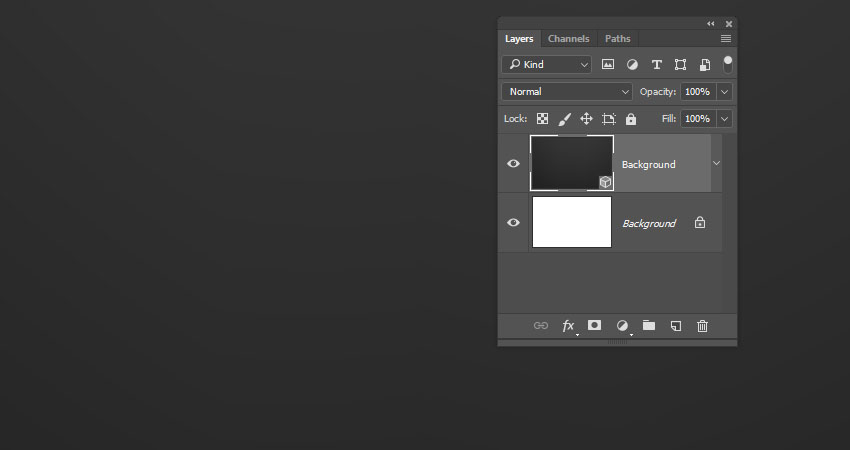Lock all padlock icon
The height and width of the screenshot is (450, 850).
tap(630, 119)
